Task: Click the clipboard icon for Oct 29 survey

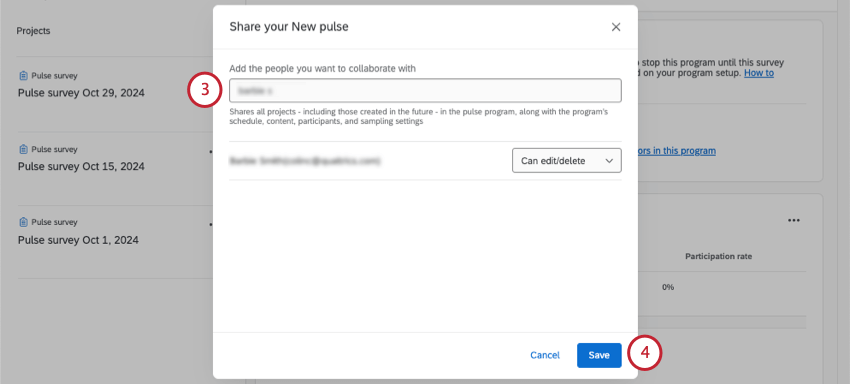Action: (x=23, y=76)
